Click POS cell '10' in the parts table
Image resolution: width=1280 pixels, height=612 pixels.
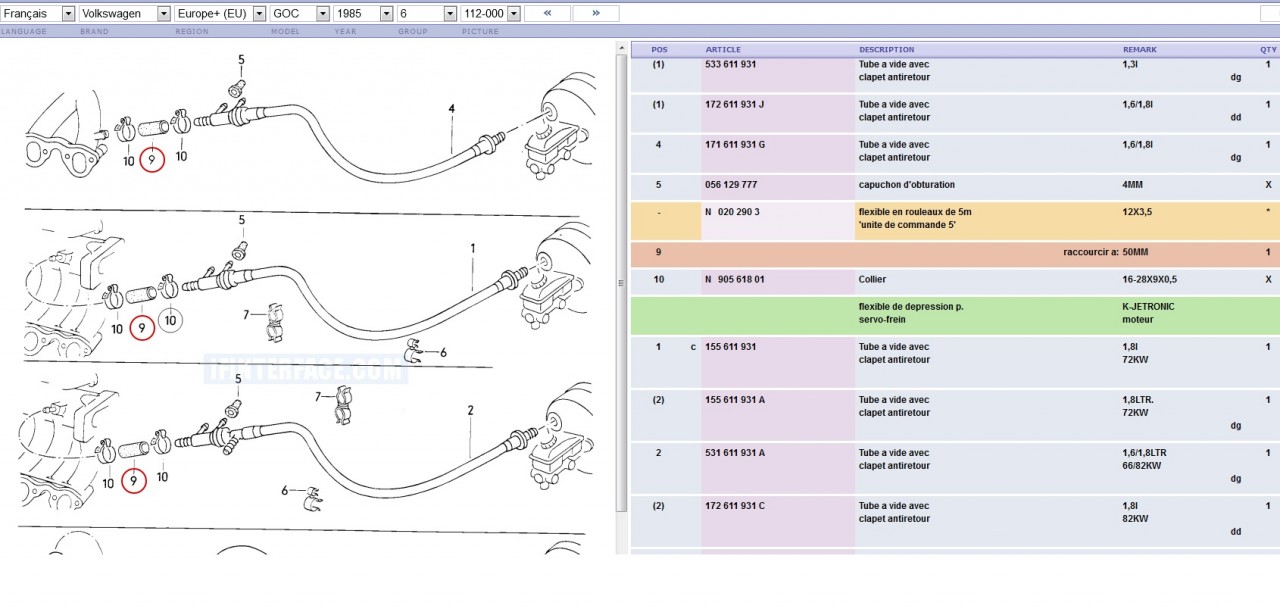pos(658,279)
